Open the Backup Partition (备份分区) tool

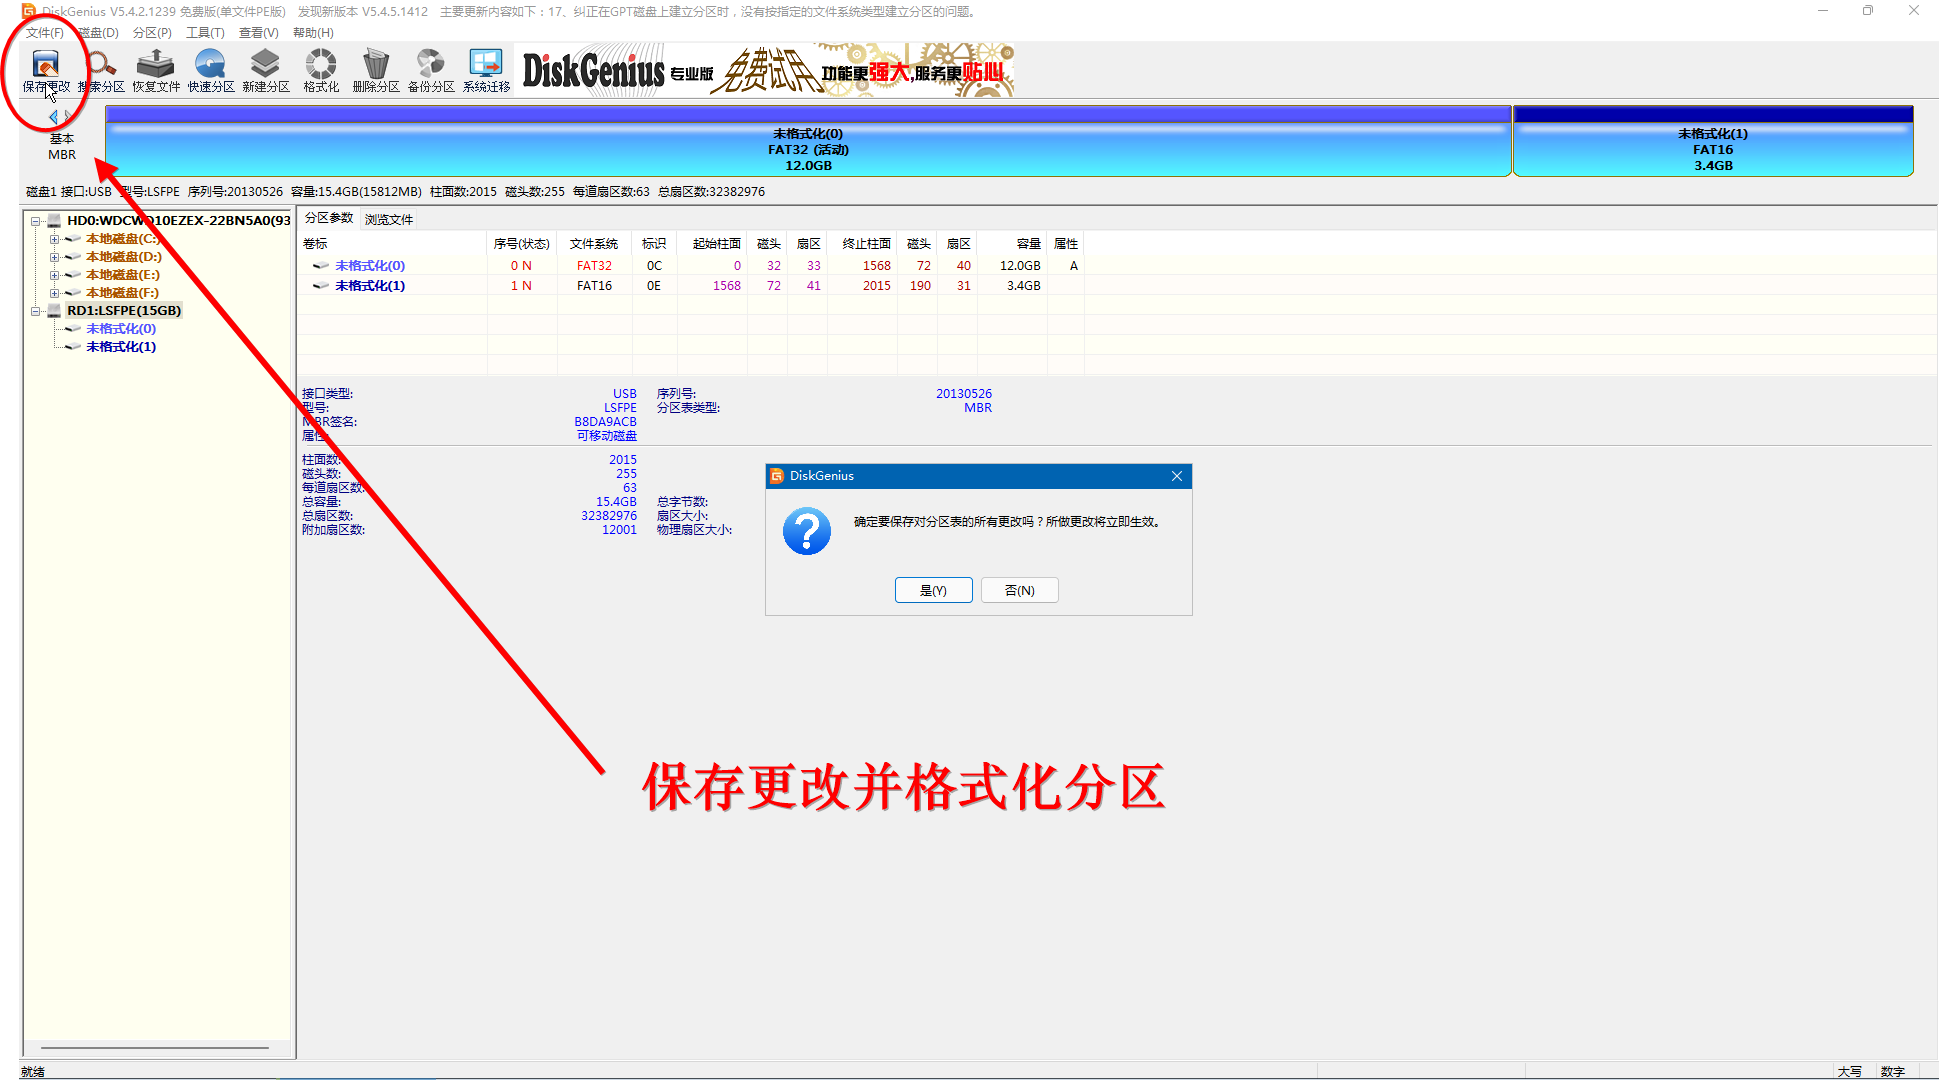coord(431,71)
